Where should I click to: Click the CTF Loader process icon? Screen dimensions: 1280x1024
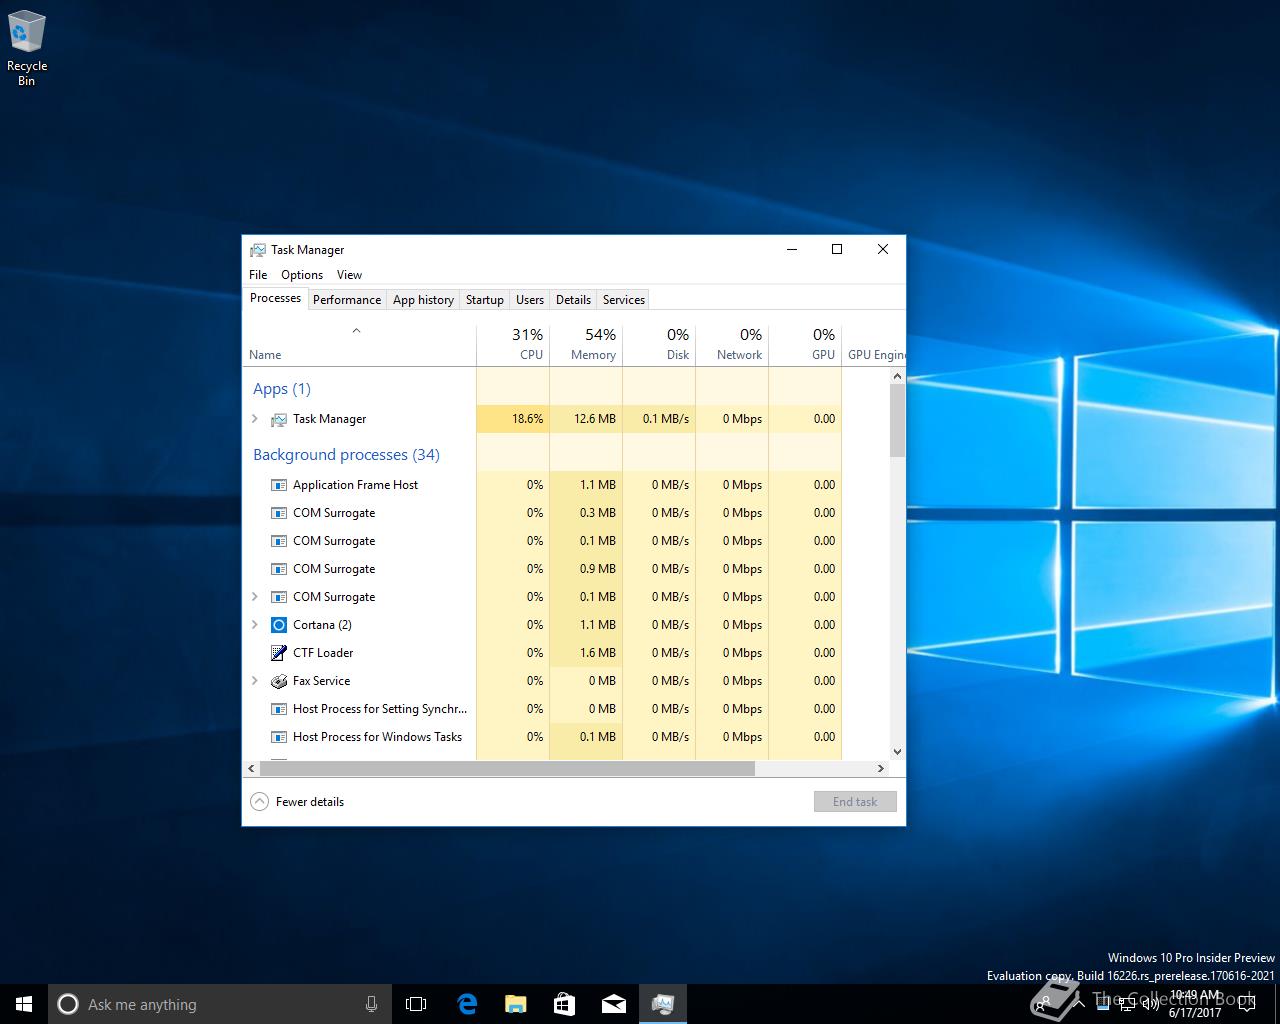(279, 653)
